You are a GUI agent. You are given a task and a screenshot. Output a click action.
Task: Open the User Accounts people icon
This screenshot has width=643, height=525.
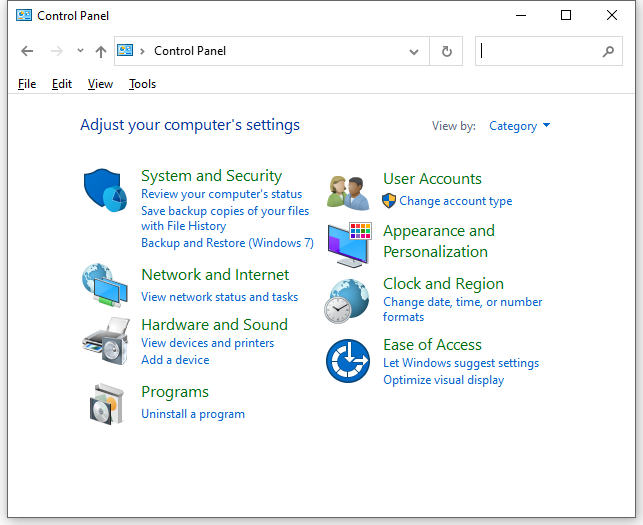pyautogui.click(x=348, y=192)
